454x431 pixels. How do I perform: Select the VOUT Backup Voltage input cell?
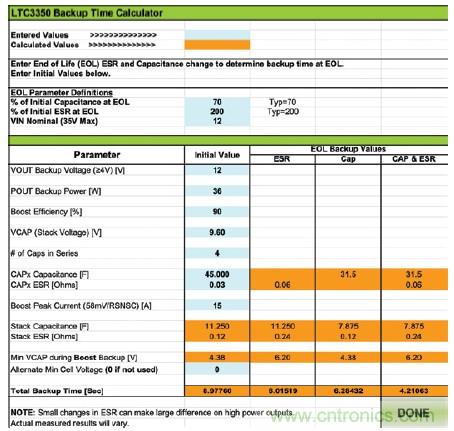217,170
